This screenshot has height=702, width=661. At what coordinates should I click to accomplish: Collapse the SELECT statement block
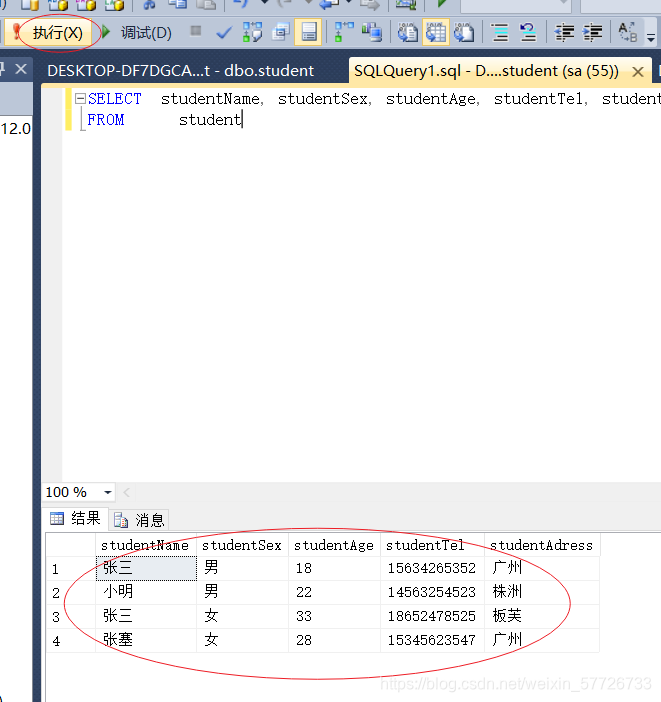click(x=80, y=98)
